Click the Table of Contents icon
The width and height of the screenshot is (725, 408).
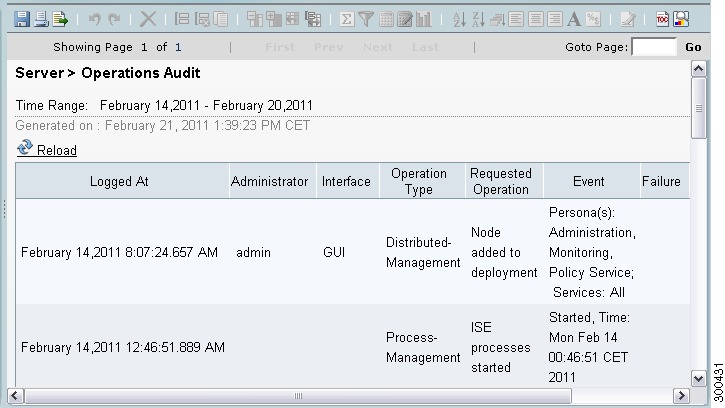coord(662,19)
